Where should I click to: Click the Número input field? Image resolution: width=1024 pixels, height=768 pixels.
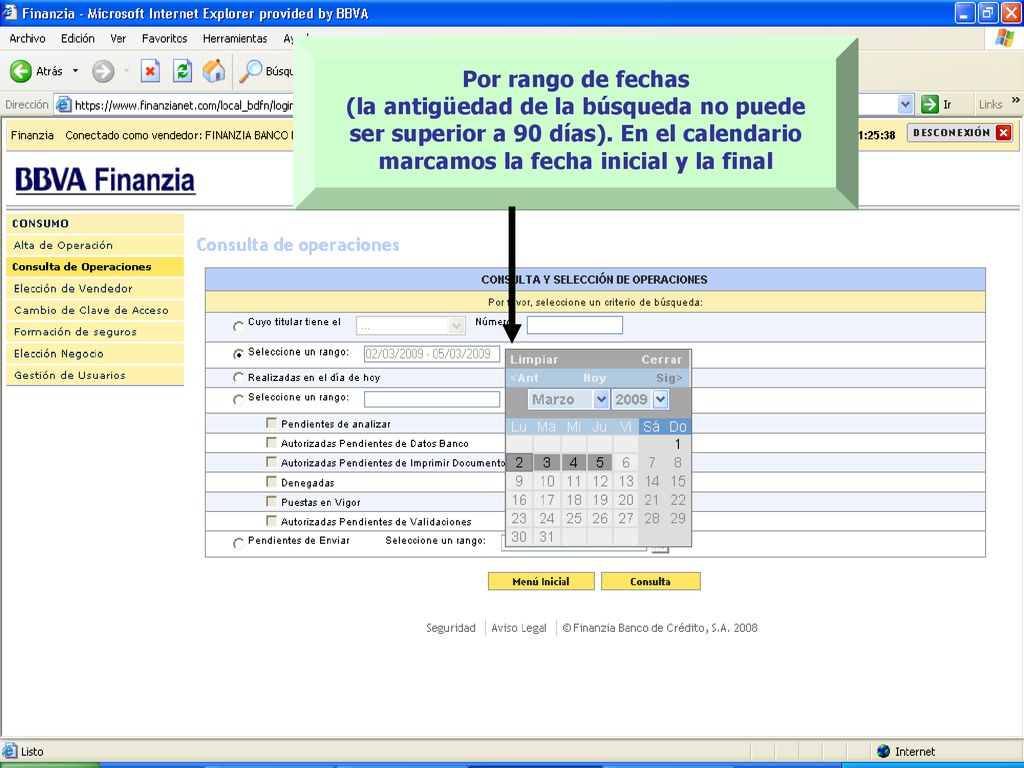tap(575, 325)
